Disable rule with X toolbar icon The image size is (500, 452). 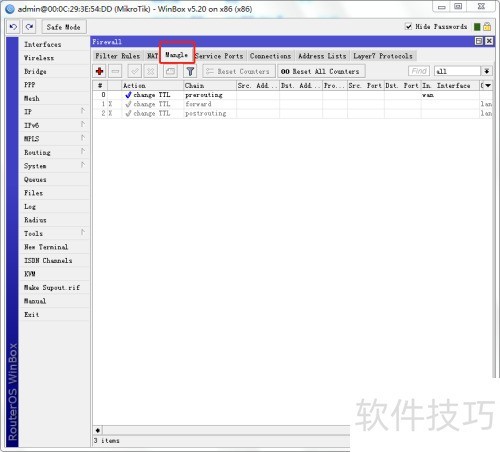click(x=151, y=71)
